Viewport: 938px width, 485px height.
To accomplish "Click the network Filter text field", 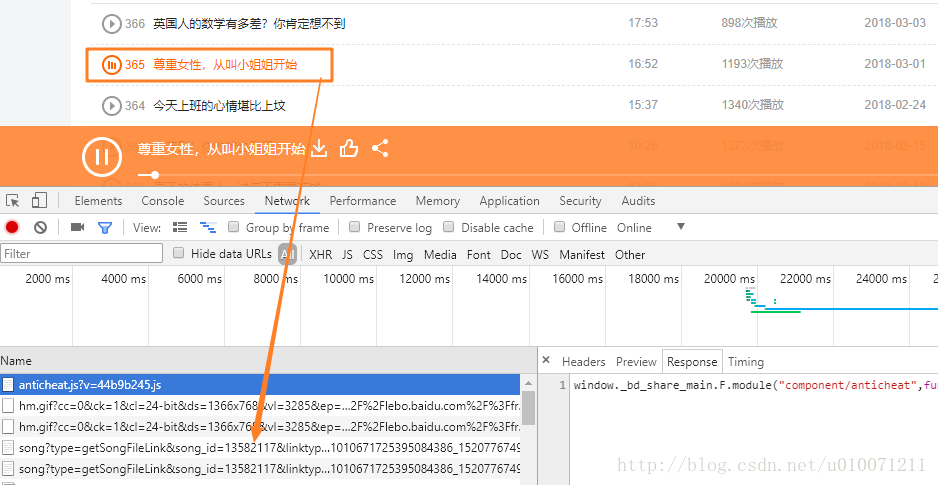I will [81, 254].
